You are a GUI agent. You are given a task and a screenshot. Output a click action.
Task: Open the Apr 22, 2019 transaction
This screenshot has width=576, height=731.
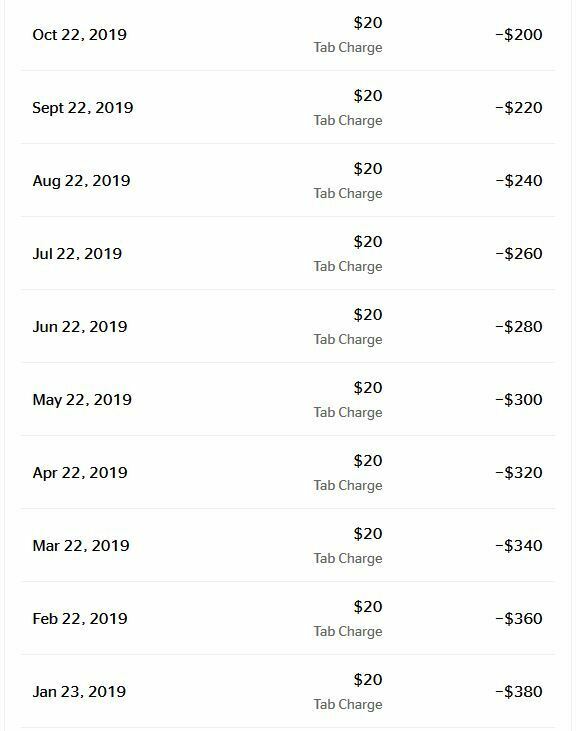click(x=288, y=472)
